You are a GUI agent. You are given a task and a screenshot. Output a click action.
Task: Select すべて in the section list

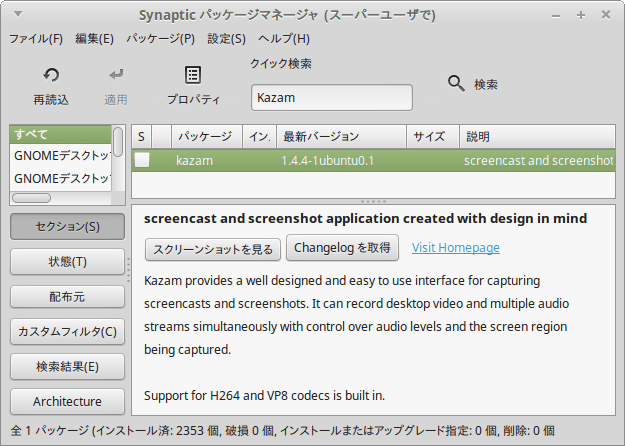60,134
